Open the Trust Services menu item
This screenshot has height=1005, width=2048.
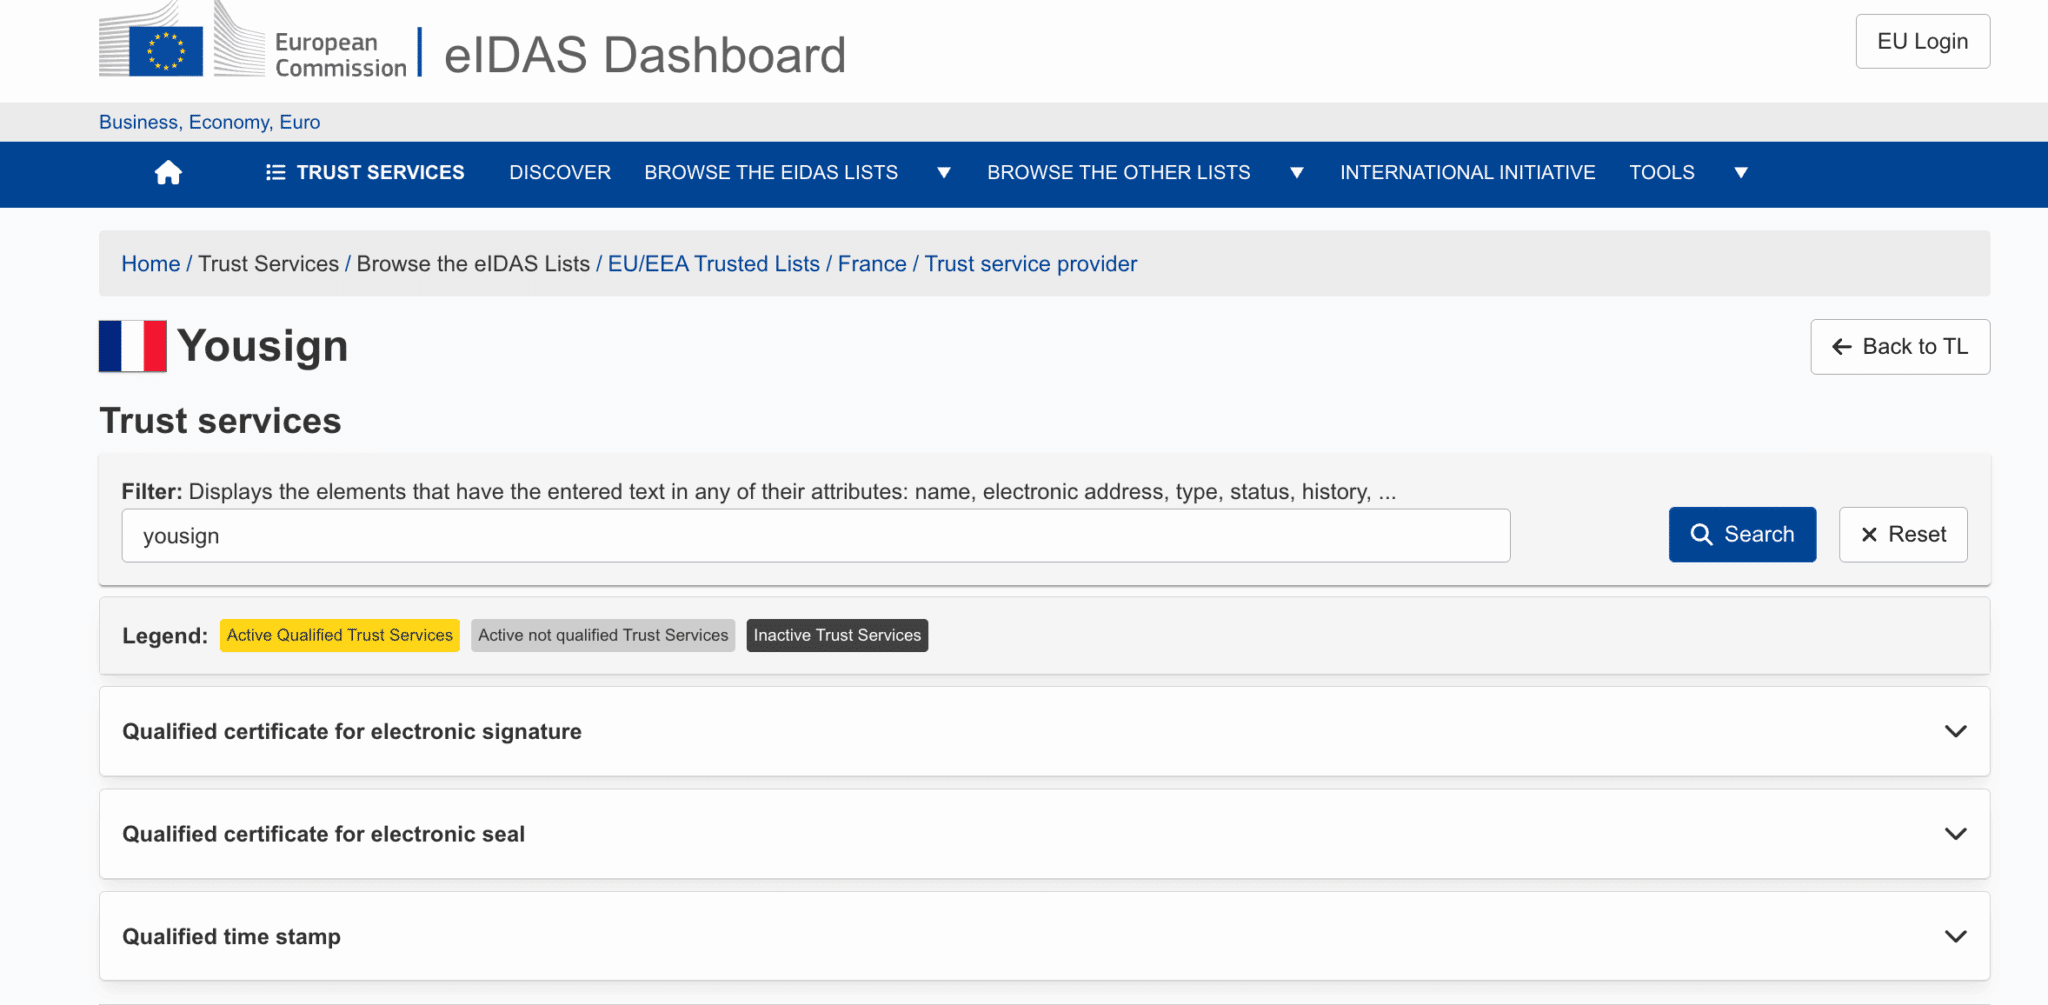tap(365, 173)
